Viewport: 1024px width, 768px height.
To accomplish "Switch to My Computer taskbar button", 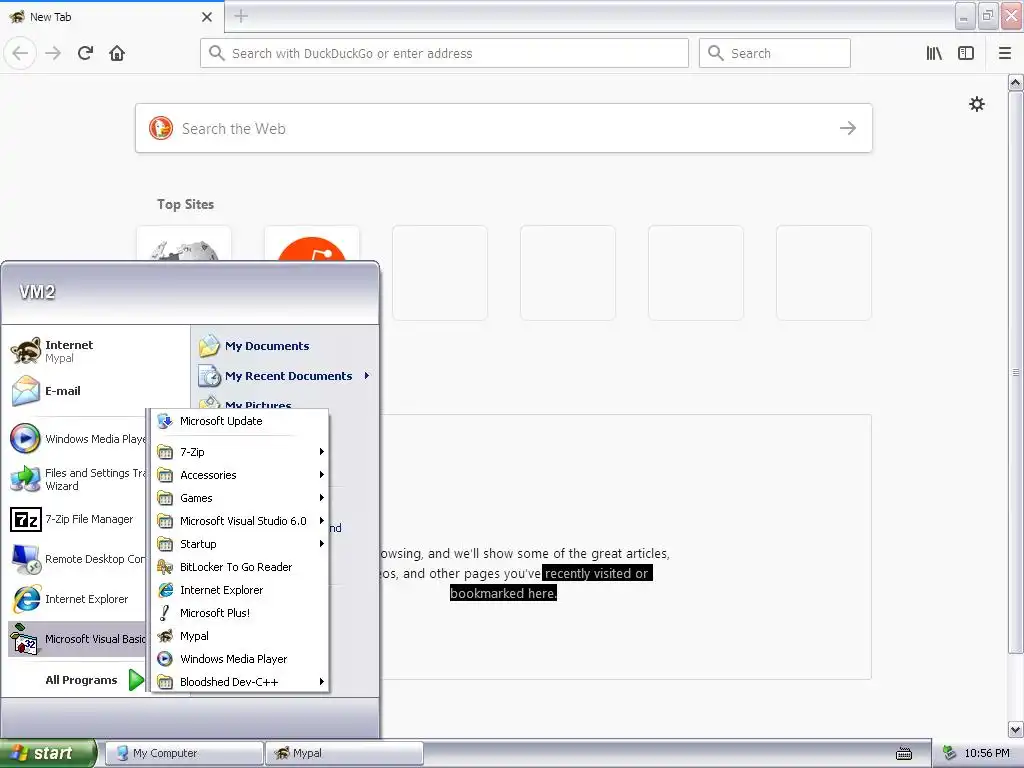I will pos(185,753).
